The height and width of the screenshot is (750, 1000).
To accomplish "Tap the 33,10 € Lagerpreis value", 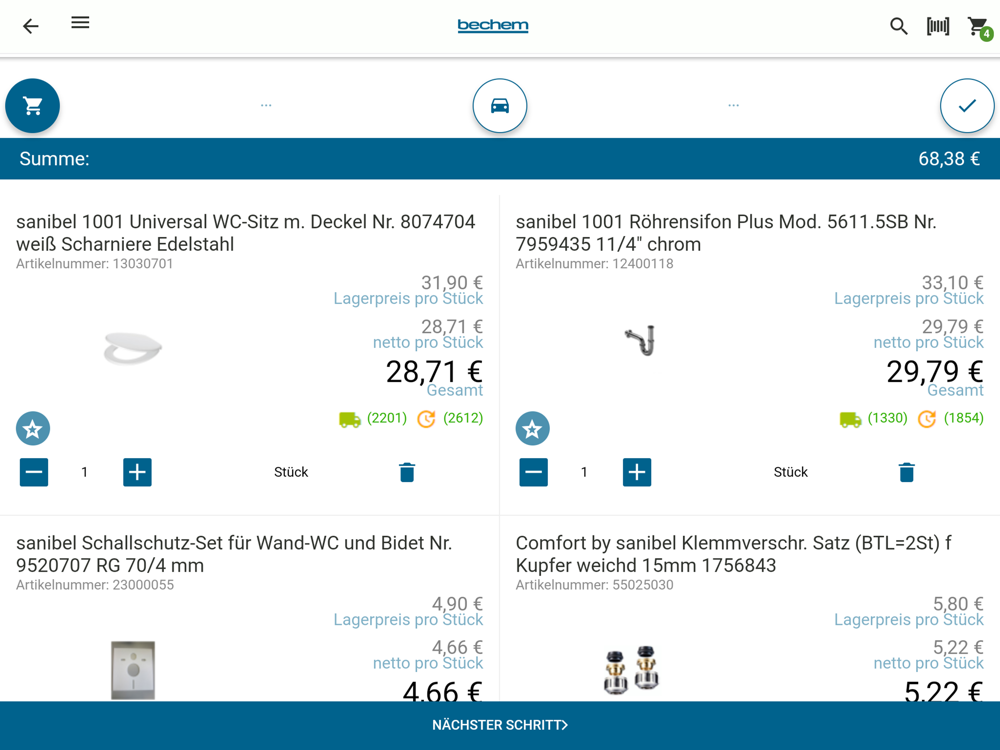I will 952,283.
